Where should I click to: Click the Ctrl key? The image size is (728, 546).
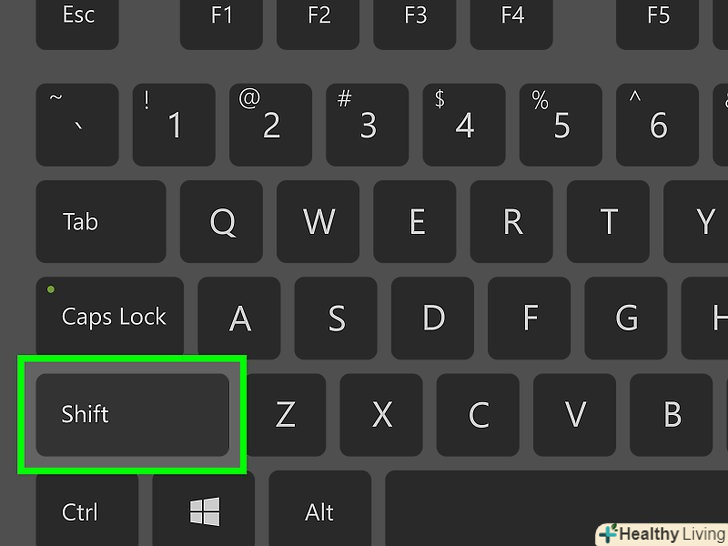[x=87, y=508]
